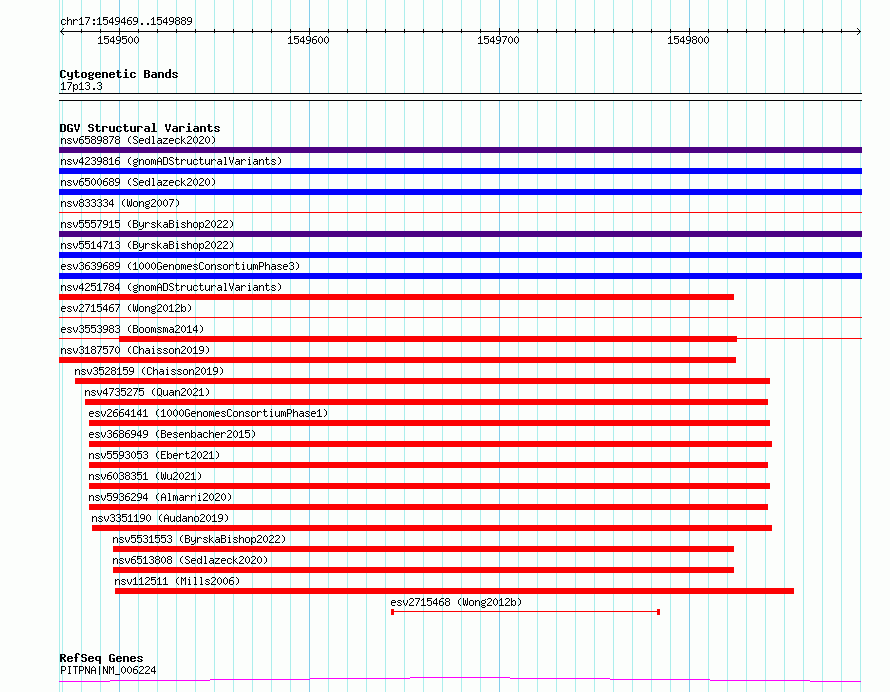Click the 17p13.3 band label
This screenshot has height=692, width=890.
click(81, 86)
